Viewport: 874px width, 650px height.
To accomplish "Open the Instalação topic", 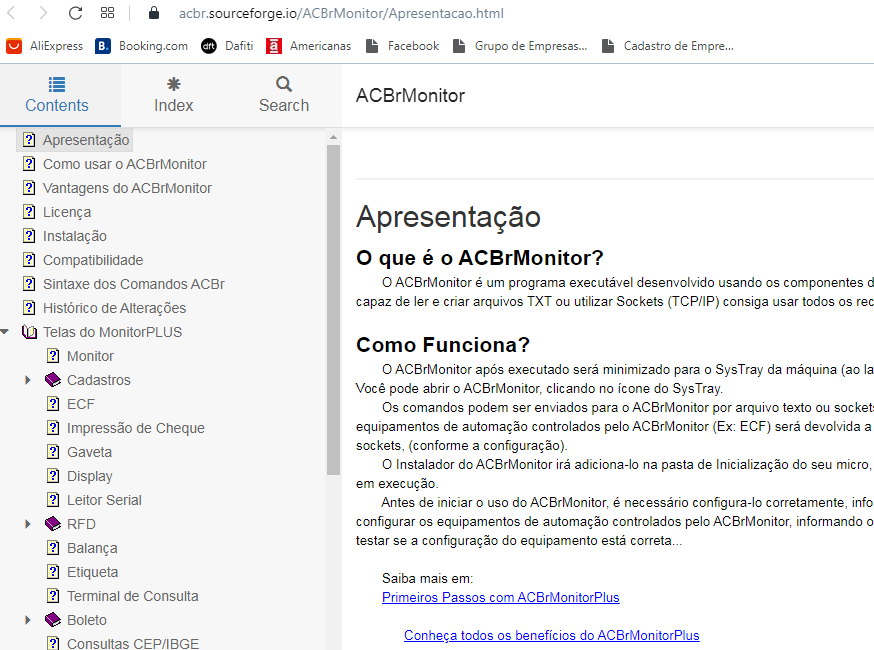I will coord(75,236).
